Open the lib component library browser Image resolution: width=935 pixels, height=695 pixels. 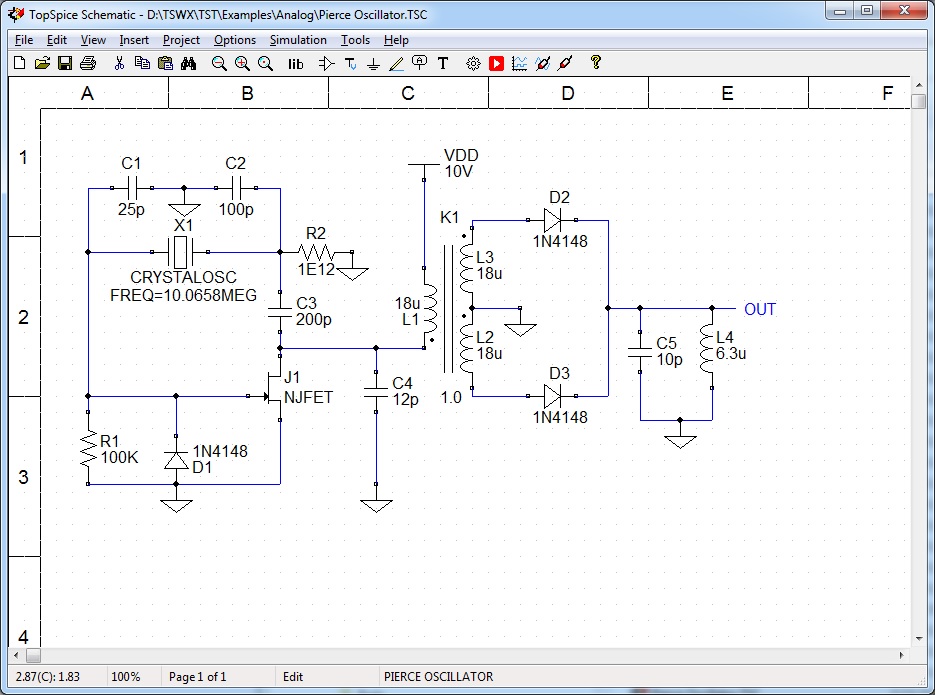(x=293, y=63)
